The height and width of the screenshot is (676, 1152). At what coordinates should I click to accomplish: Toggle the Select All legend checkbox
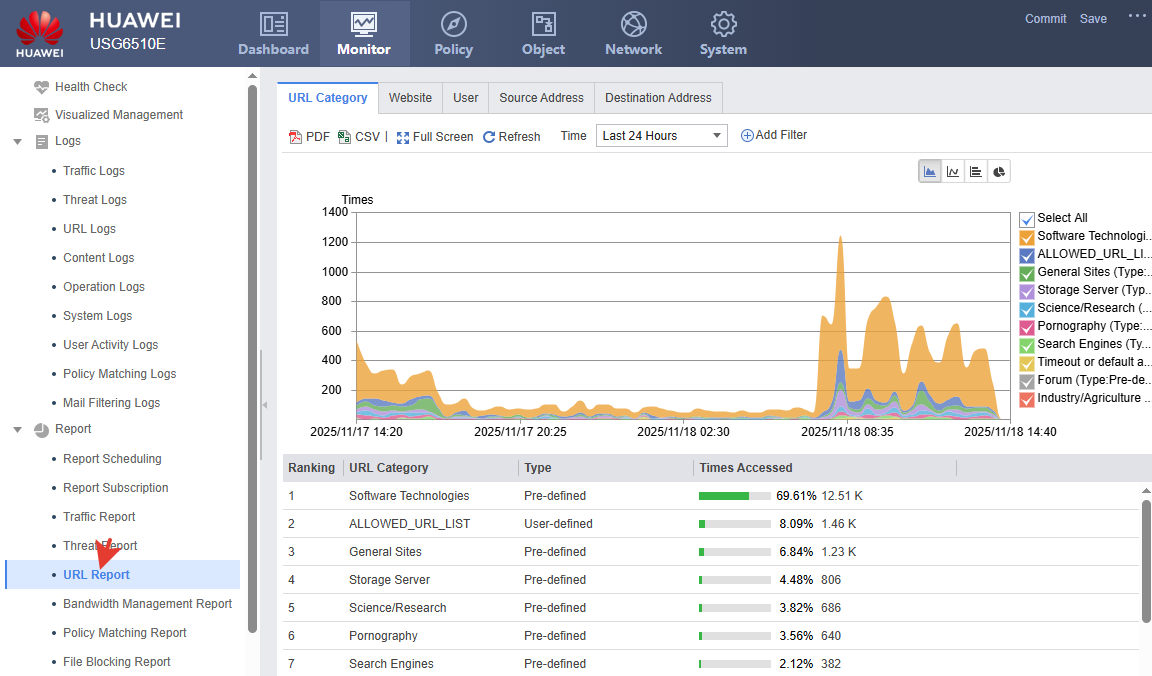click(1027, 219)
